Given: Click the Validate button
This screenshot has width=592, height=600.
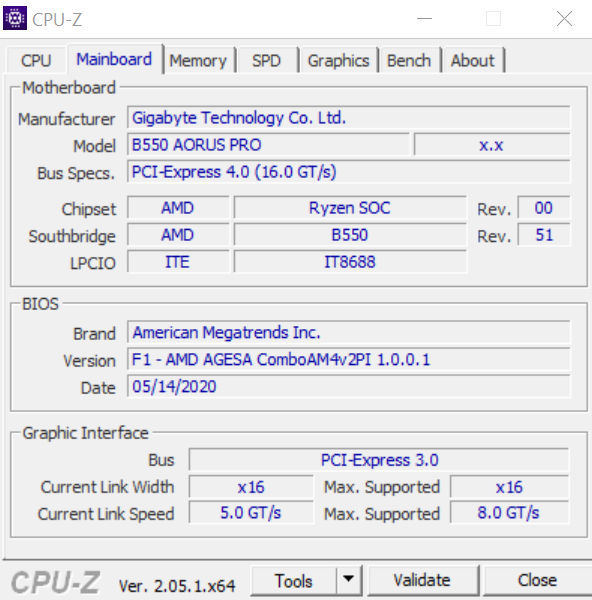Looking at the screenshot, I should coord(422,580).
